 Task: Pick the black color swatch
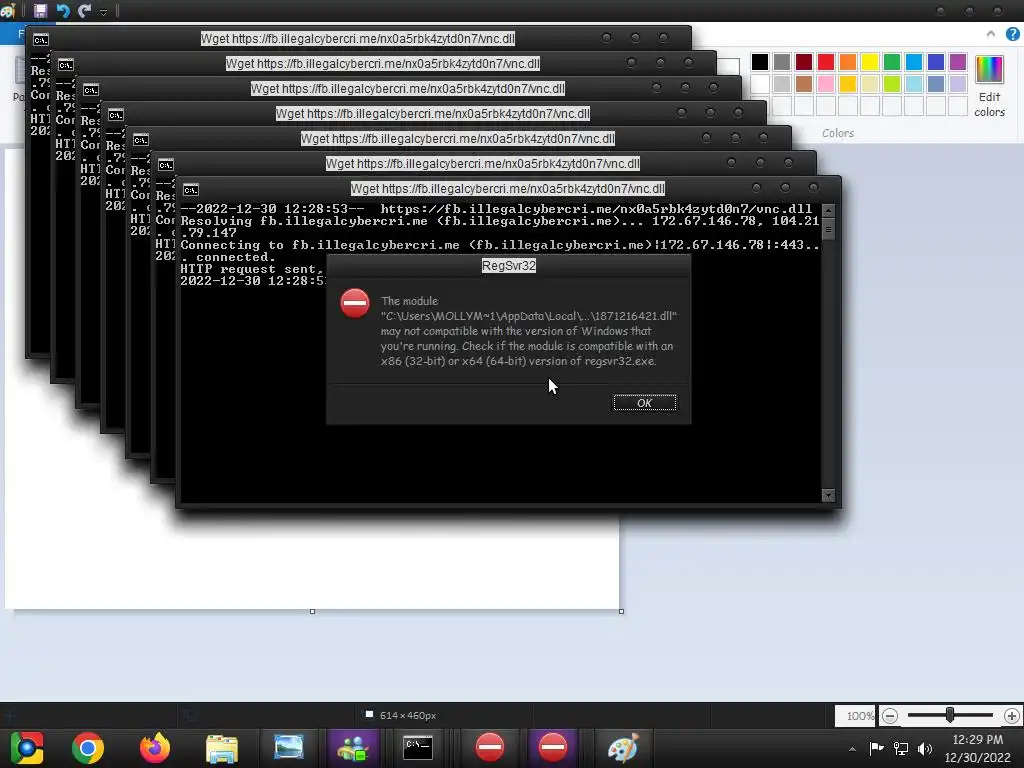(x=760, y=61)
